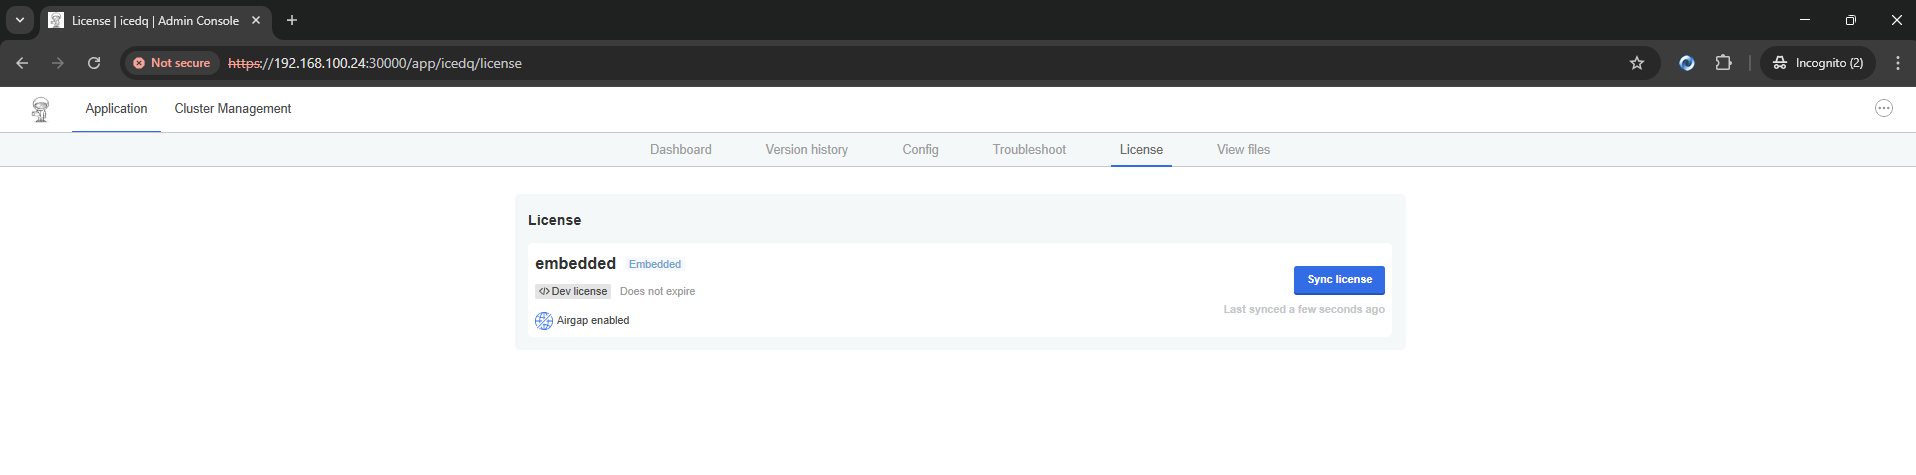Minimize the browser window
Viewport: 1916px width, 475px height.
(1805, 20)
